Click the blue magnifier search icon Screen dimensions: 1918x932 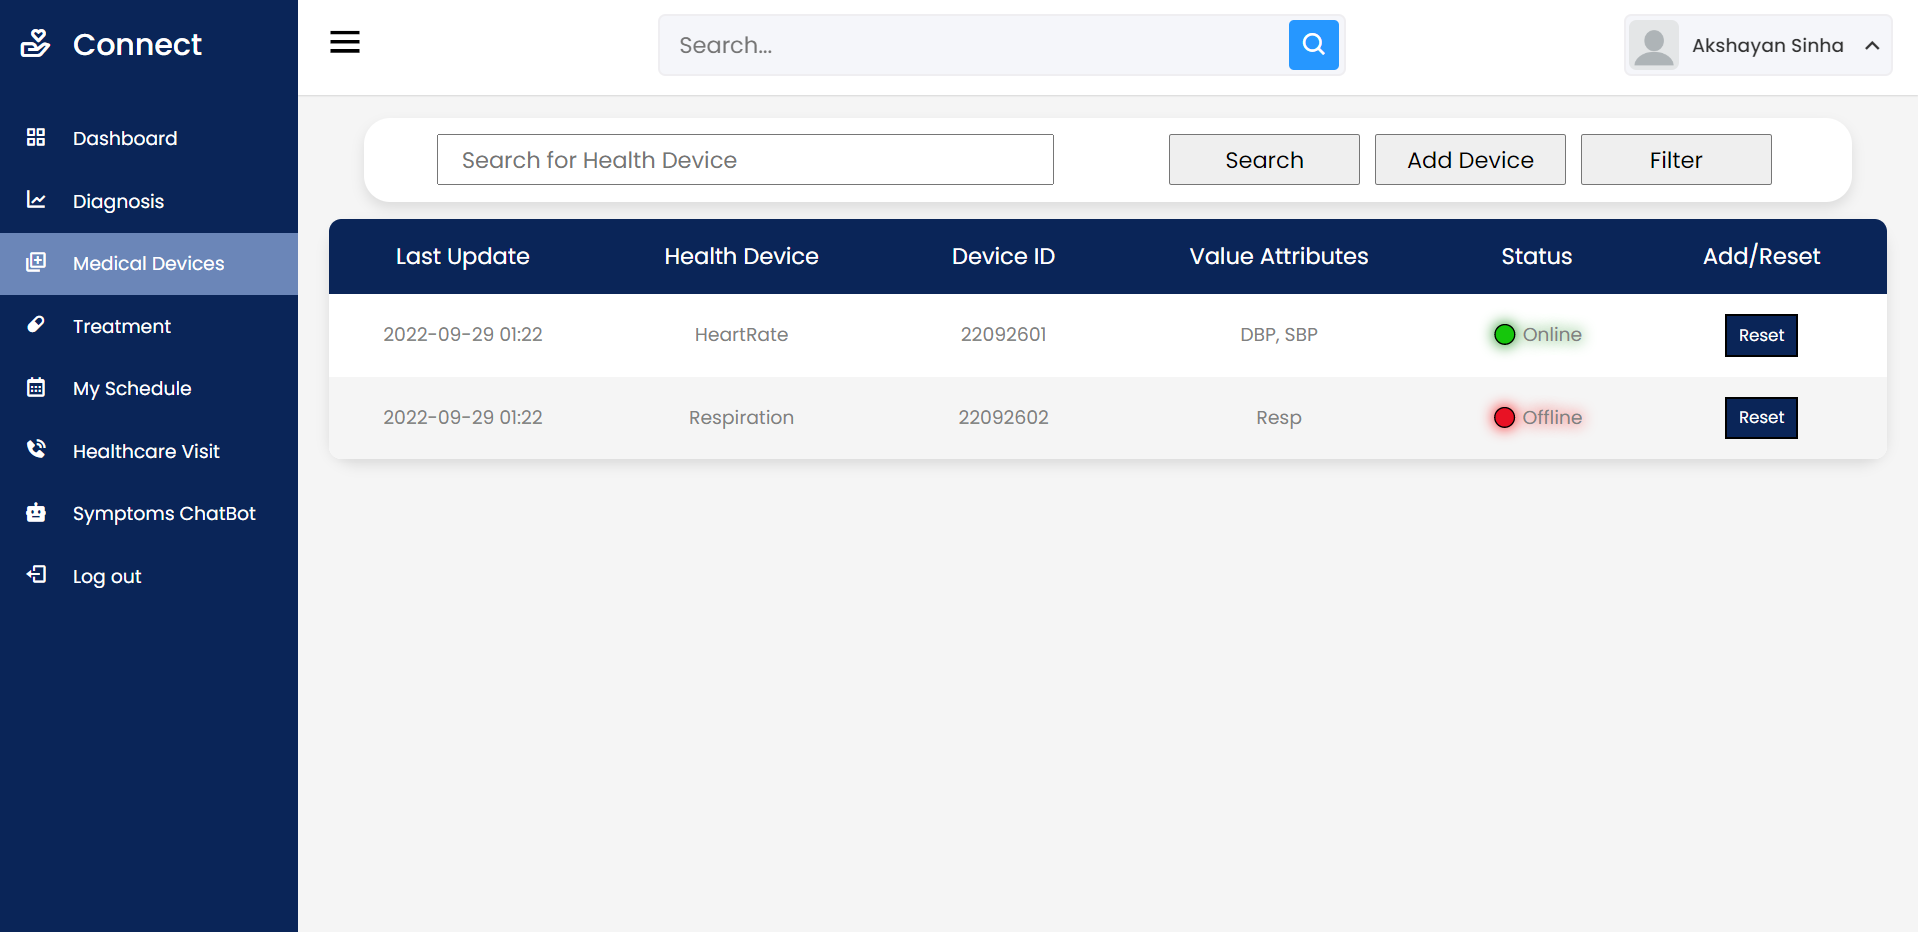coord(1313,45)
